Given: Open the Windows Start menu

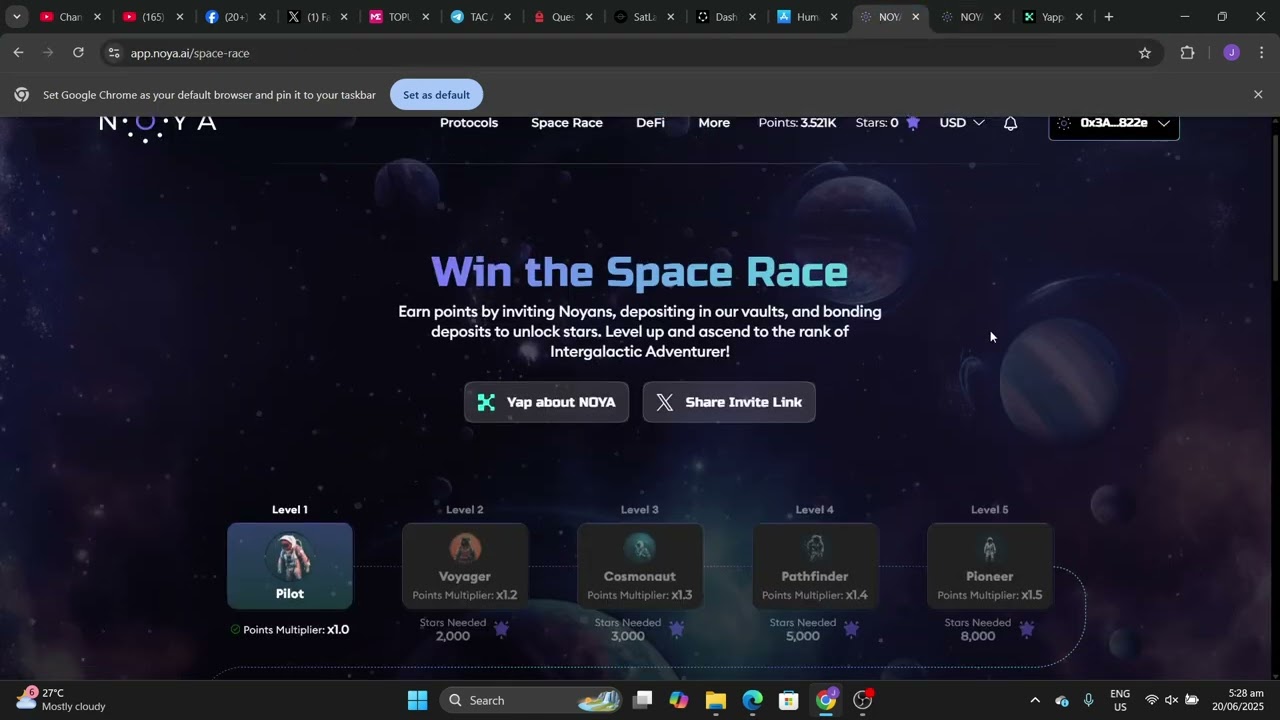Looking at the screenshot, I should pos(418,700).
